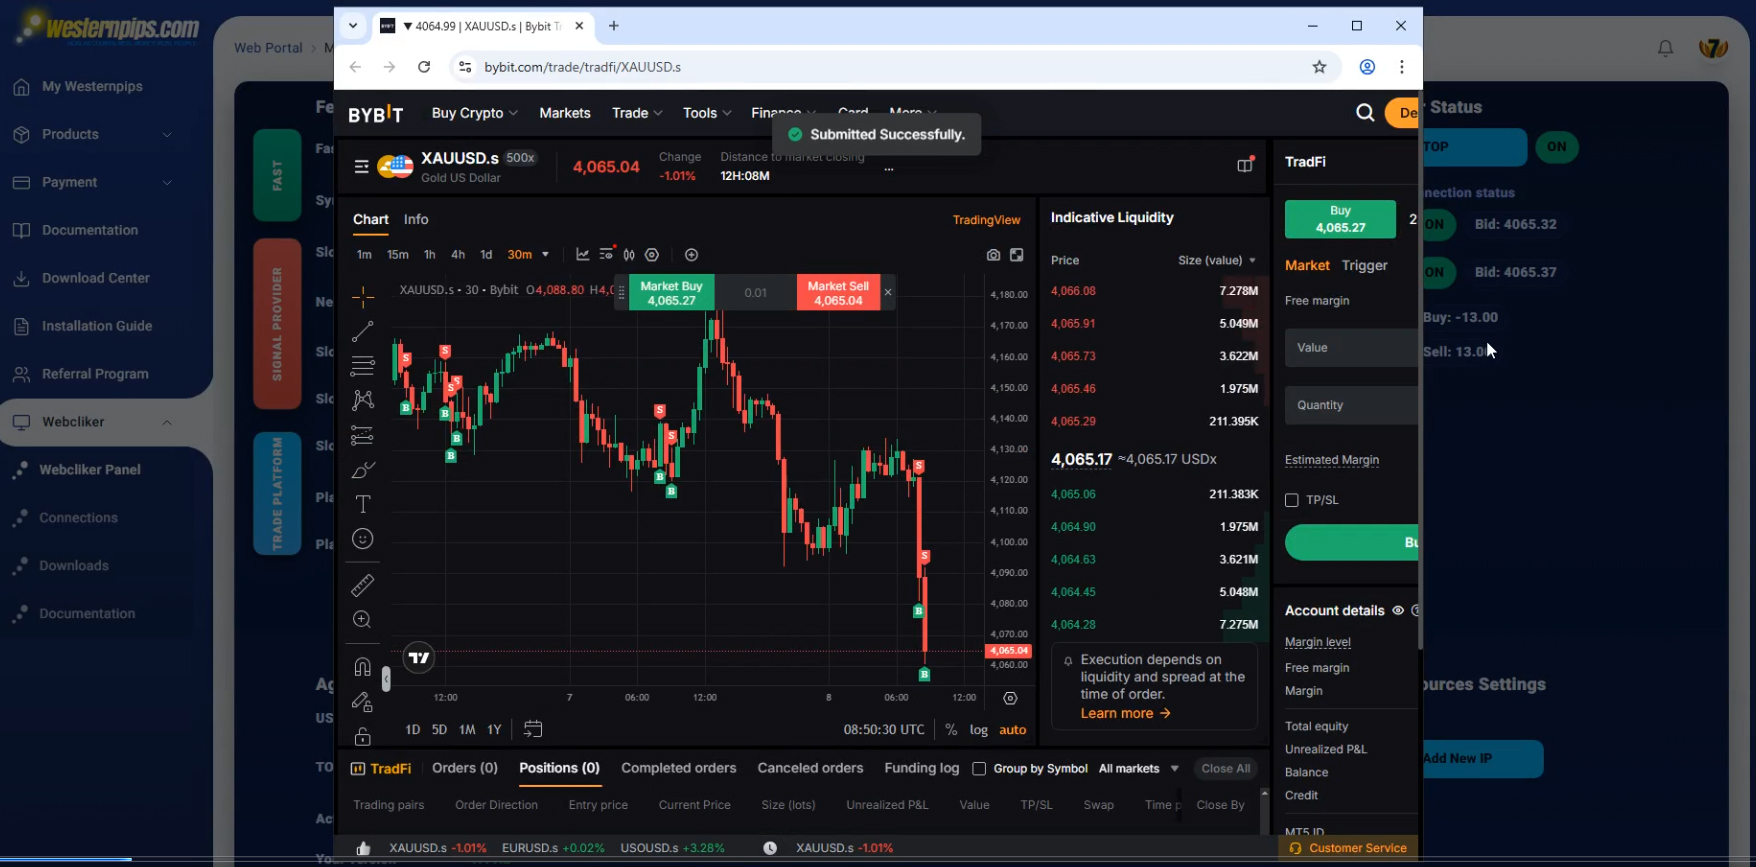This screenshot has height=867, width=1756.
Task: Click the Market Sell 4,065.04 button
Action: (838, 293)
